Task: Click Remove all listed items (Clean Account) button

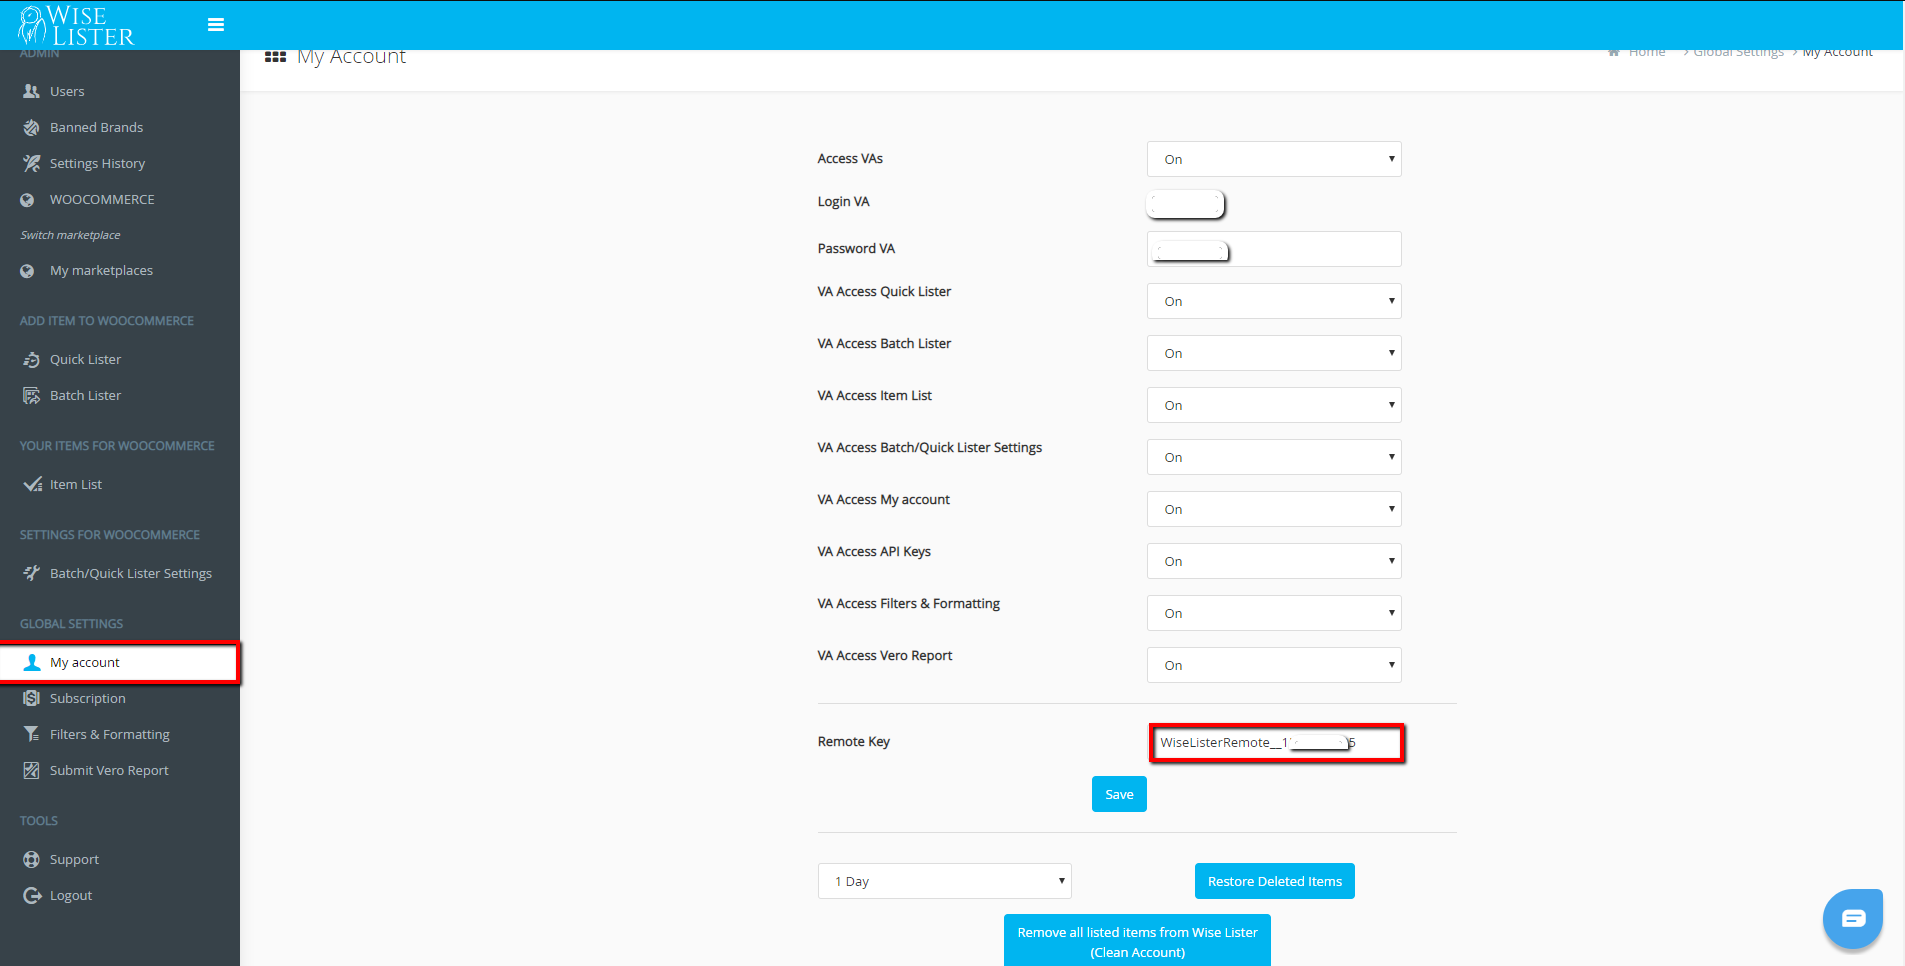Action: coord(1137,941)
